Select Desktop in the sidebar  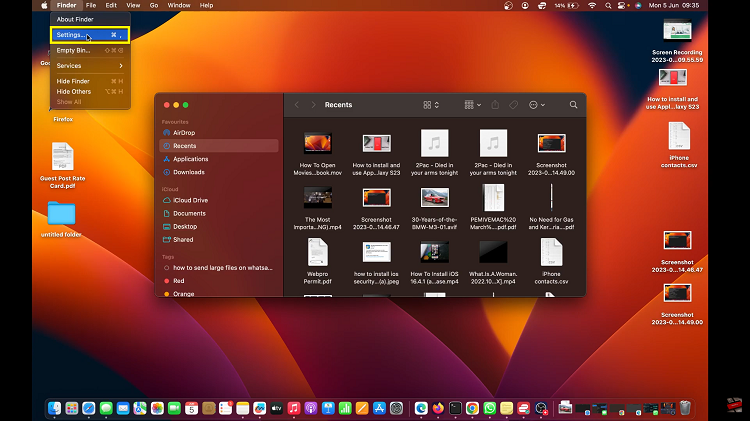[219, 227]
